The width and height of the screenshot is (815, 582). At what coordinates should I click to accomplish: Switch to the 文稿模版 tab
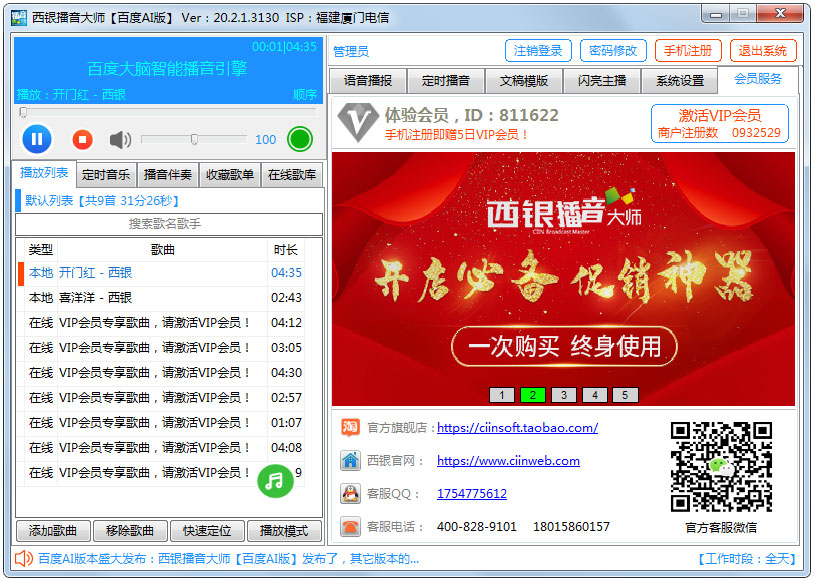point(523,81)
